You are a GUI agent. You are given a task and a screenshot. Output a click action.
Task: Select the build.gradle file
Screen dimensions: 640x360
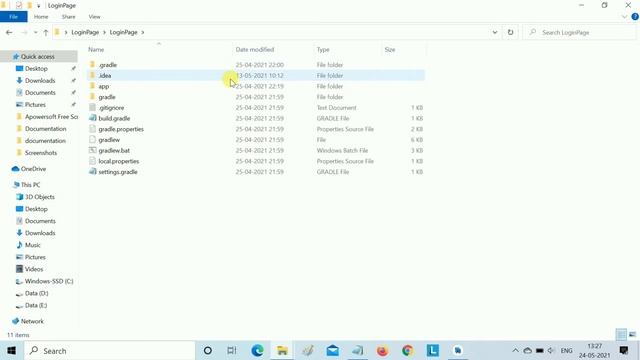click(x=256, y=118)
